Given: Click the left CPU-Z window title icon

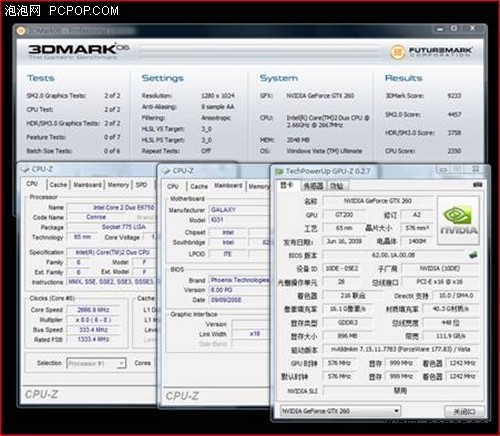Looking at the screenshot, I should 25,169.
